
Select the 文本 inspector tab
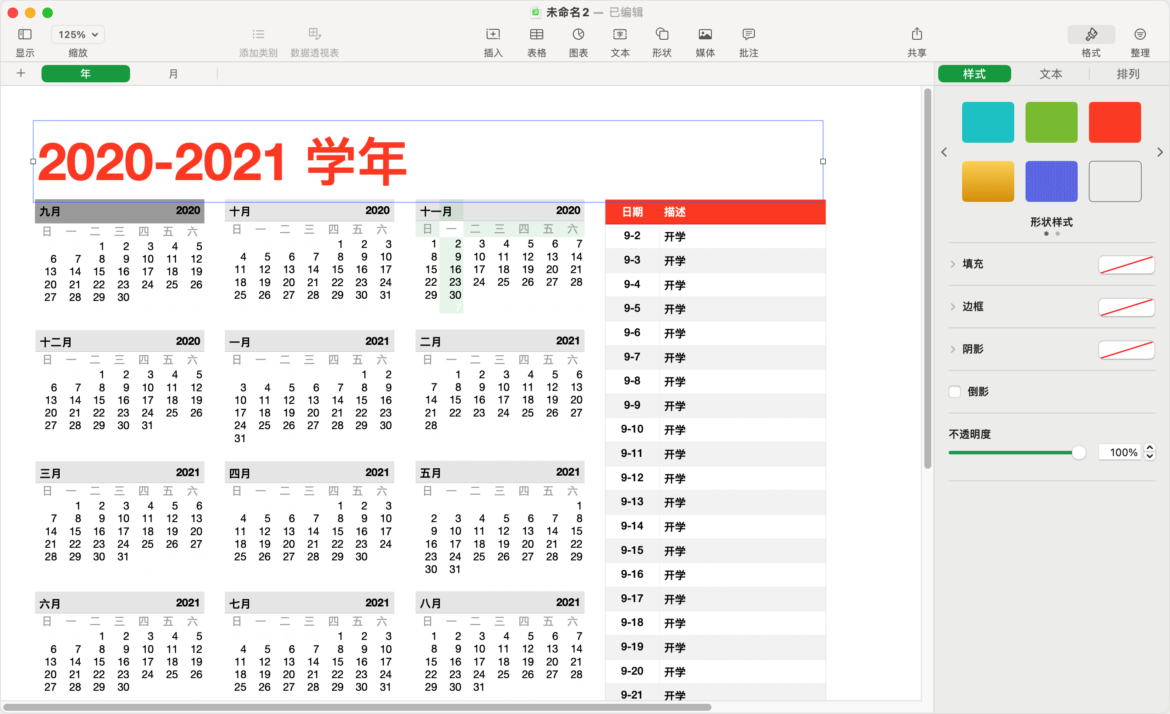[1051, 74]
